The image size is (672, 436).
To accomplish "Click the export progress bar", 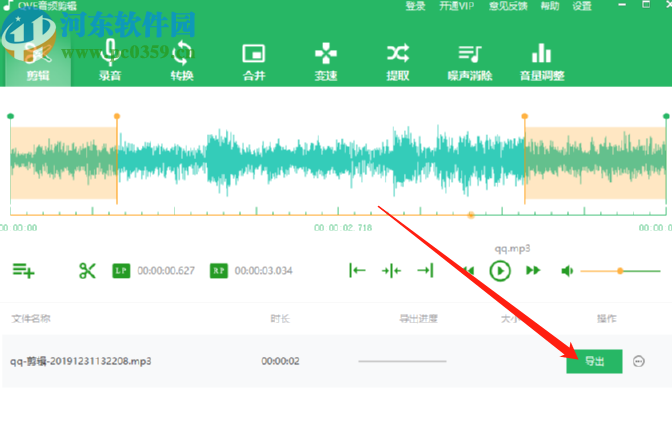I will pos(402,361).
